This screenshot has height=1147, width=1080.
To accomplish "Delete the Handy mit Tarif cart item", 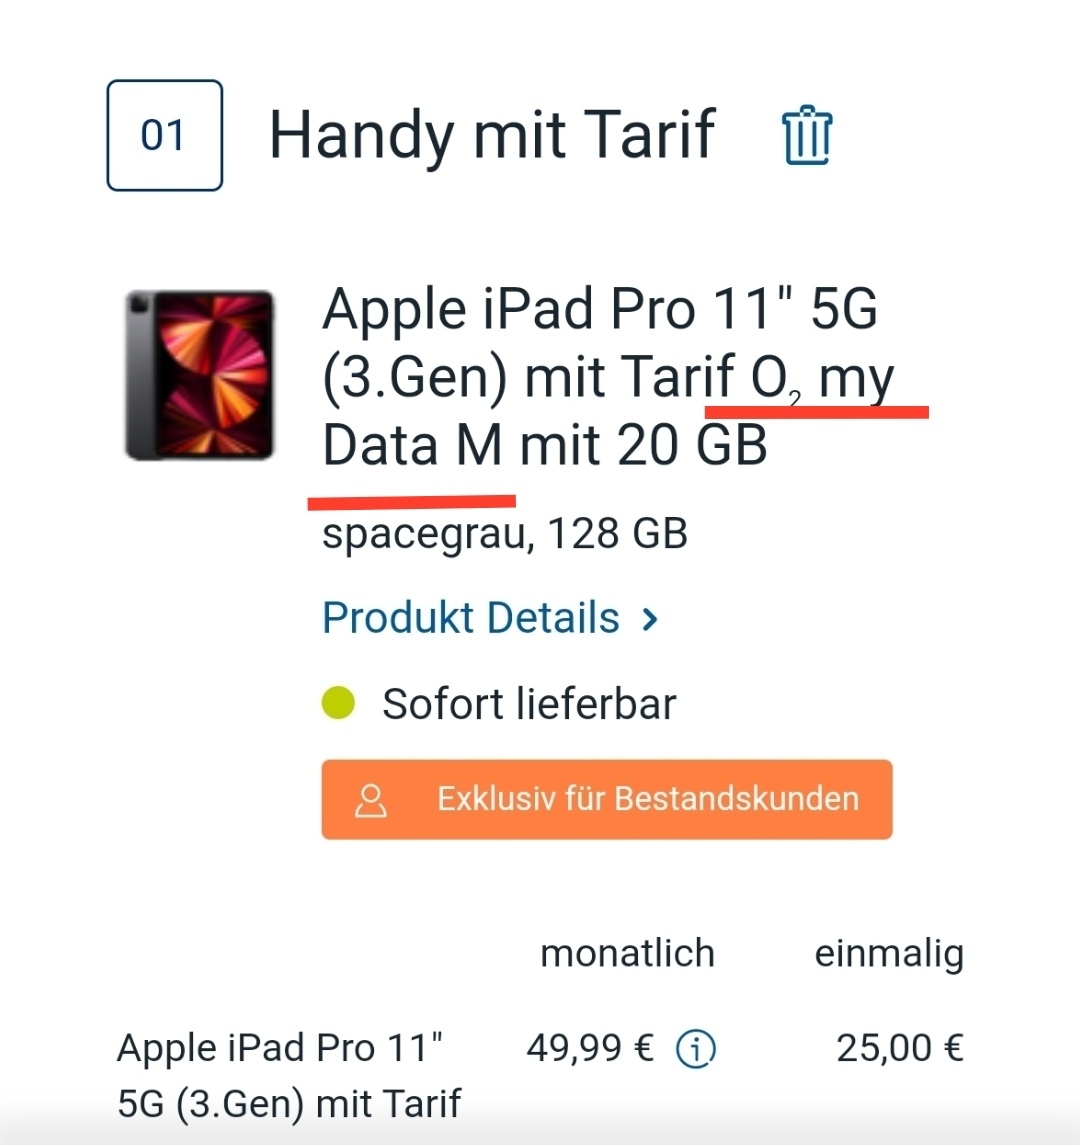I will (807, 136).
